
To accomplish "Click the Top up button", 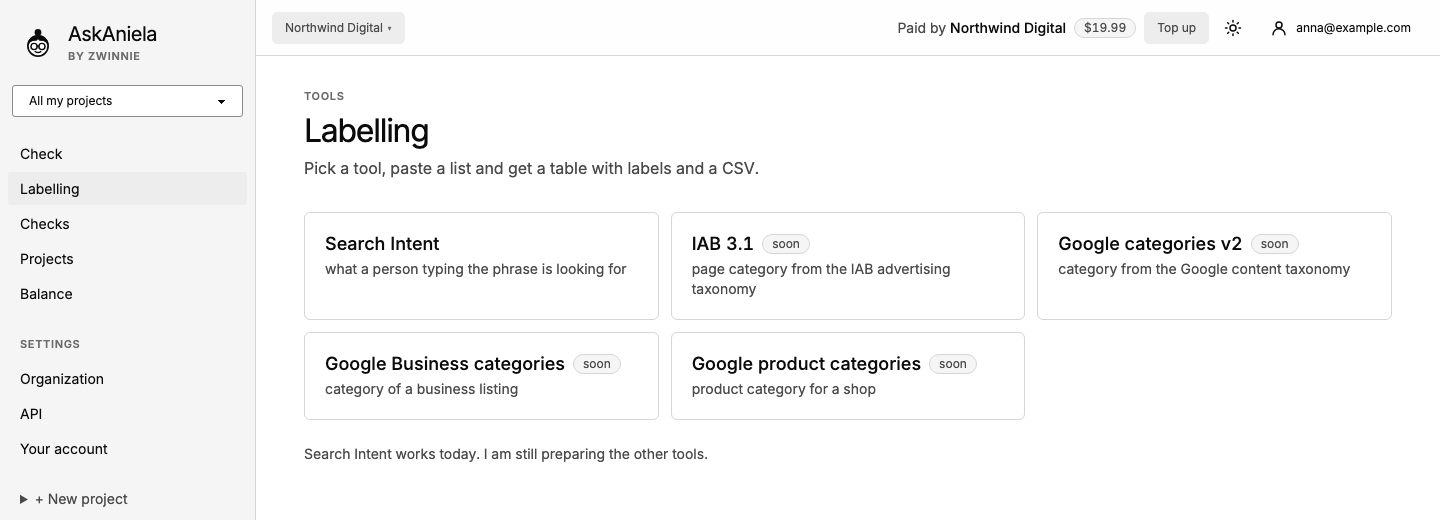I will tap(1176, 28).
